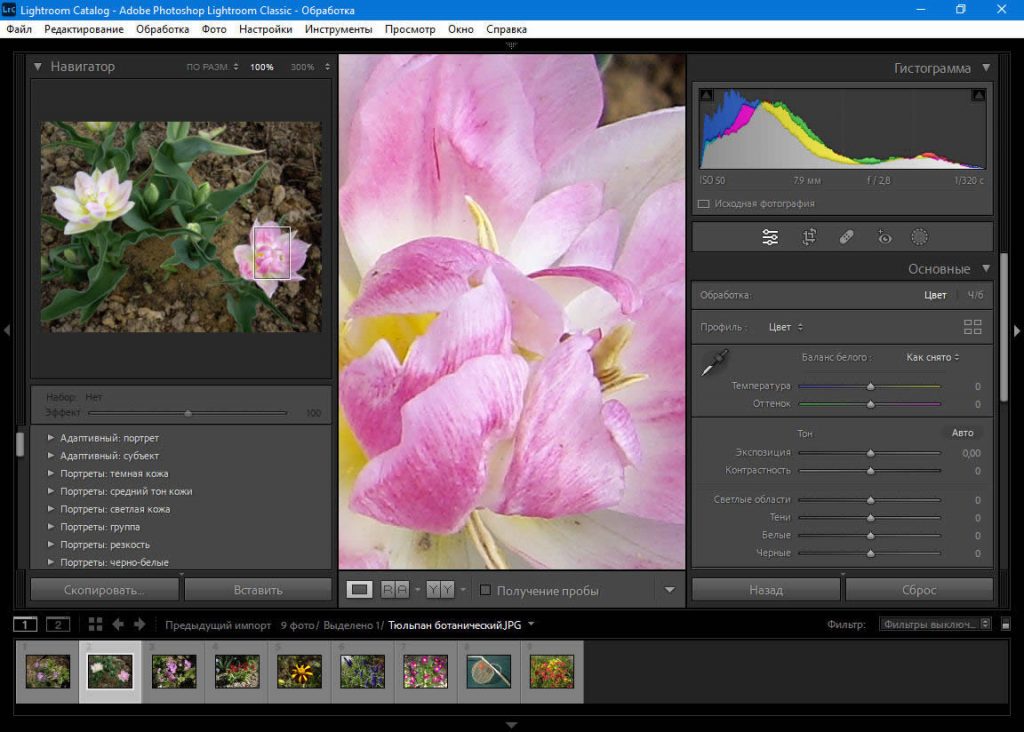Open the Masking circle tool
Image resolution: width=1024 pixels, height=732 pixels.
click(920, 237)
